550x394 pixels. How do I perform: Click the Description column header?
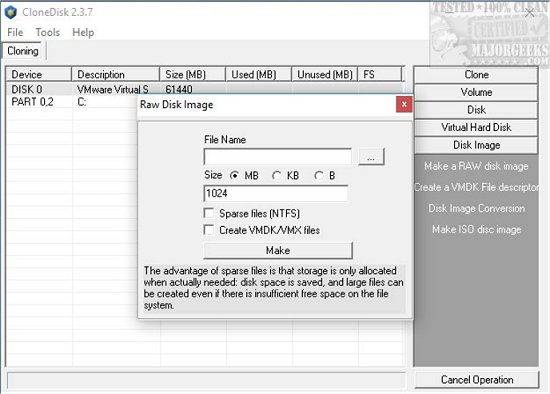(115, 74)
